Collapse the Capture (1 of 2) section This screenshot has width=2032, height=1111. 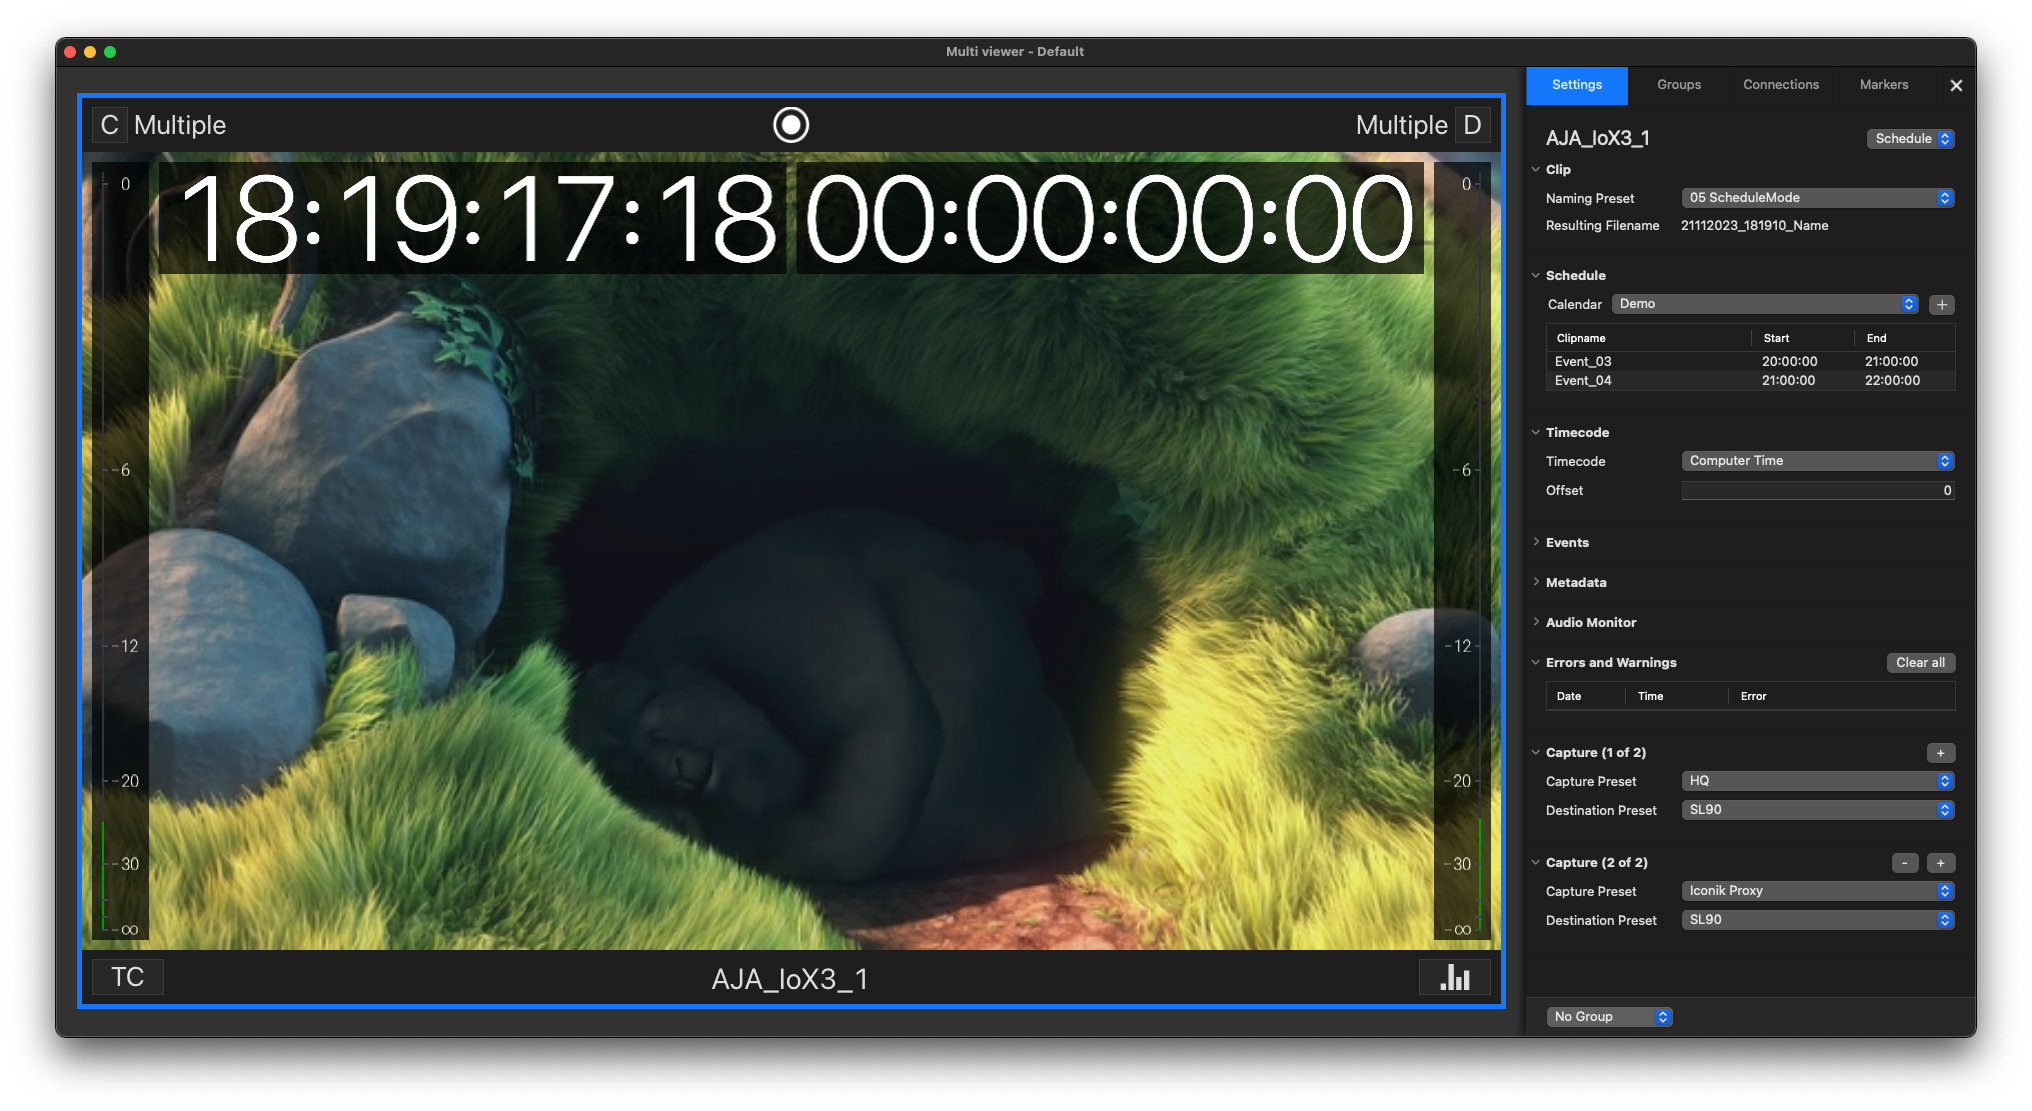tap(1536, 753)
